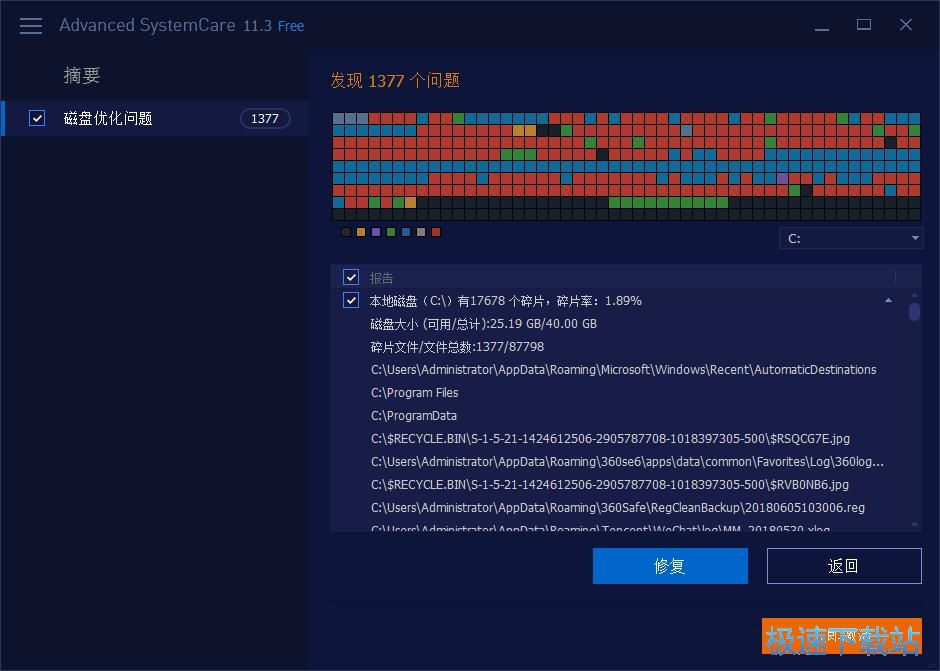The image size is (940, 671).
Task: Maximize the Advanced SystemCare window
Action: point(864,25)
